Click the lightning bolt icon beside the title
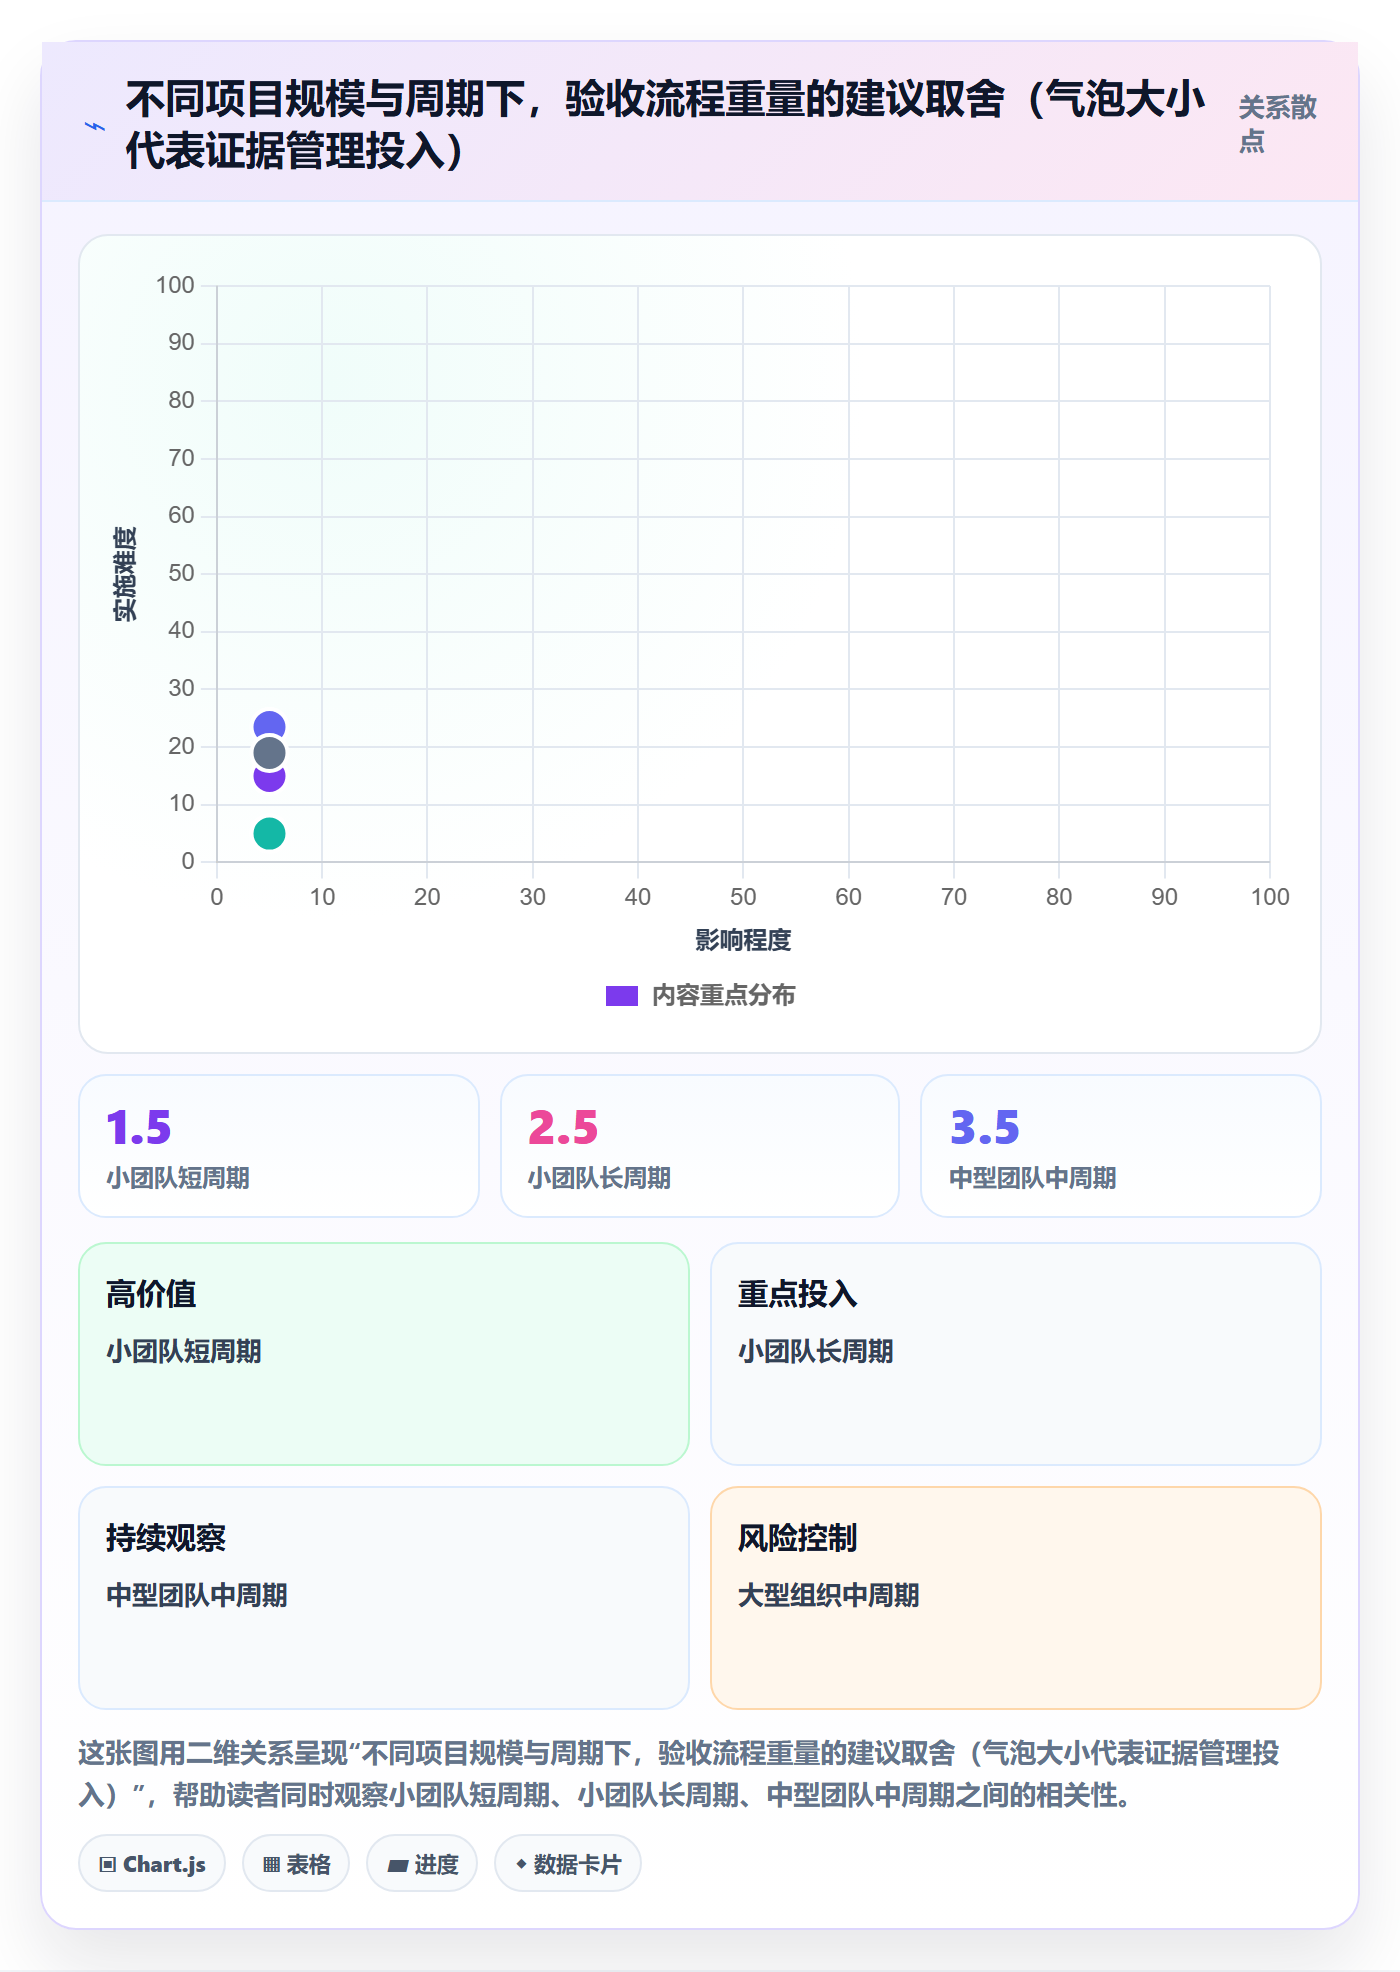1400x1972 pixels. 95,126
